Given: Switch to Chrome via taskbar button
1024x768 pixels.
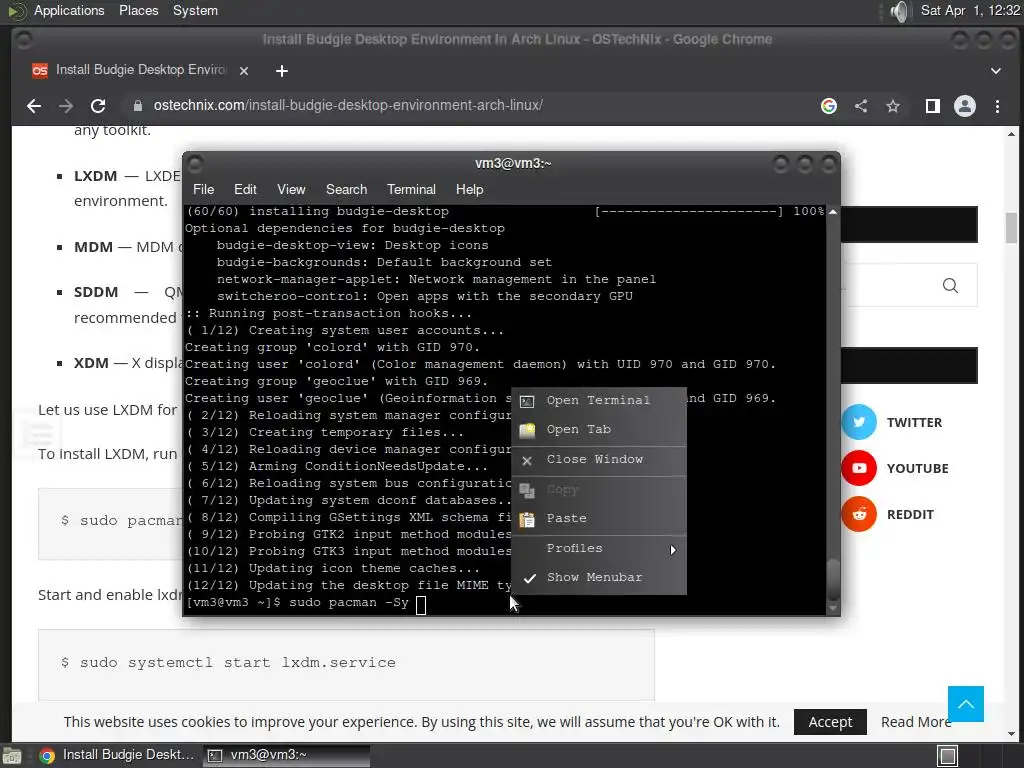Looking at the screenshot, I should tap(118, 756).
